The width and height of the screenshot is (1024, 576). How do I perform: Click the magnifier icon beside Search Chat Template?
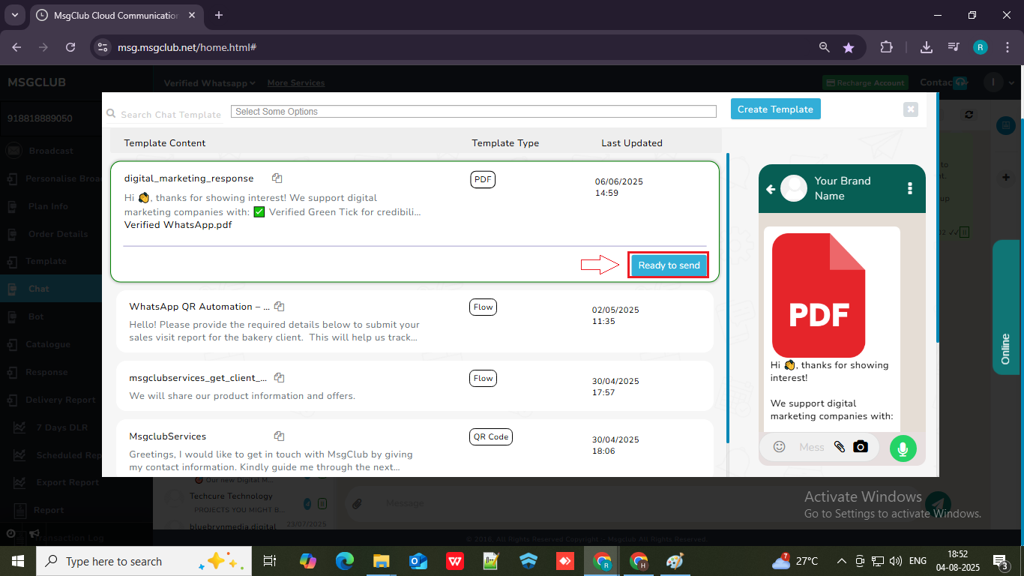(x=111, y=114)
